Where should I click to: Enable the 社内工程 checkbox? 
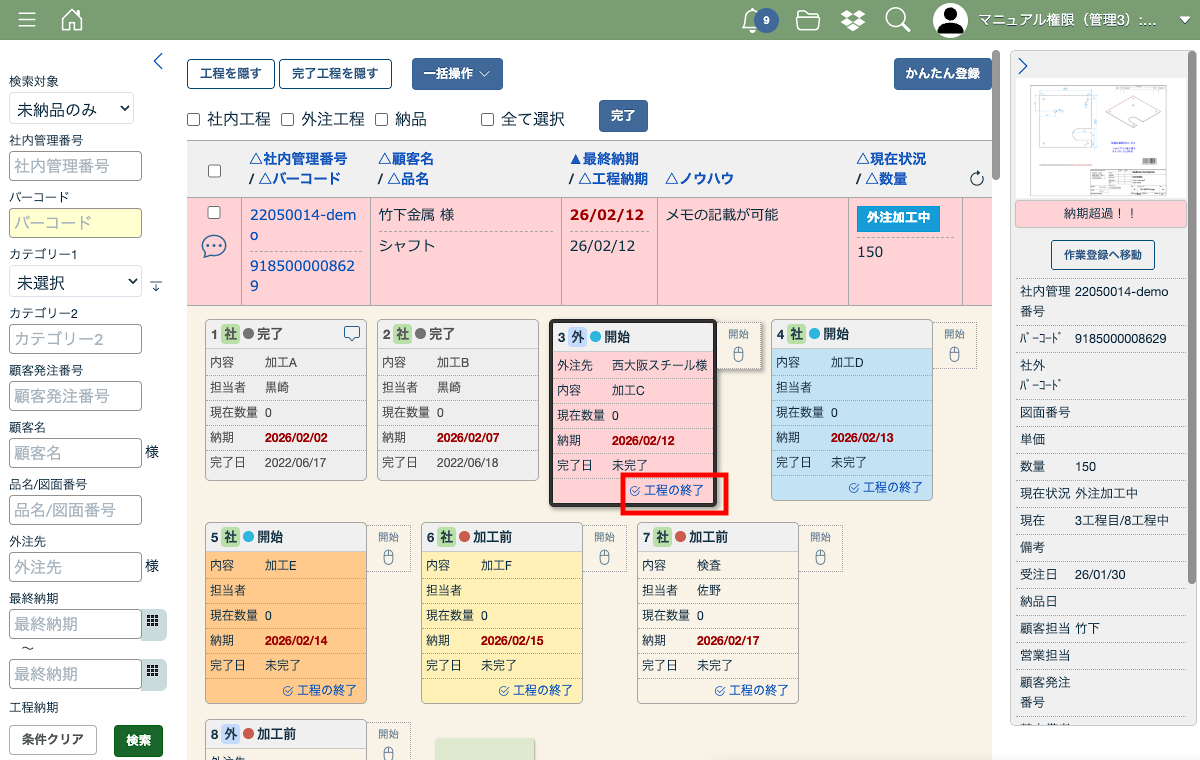(194, 120)
